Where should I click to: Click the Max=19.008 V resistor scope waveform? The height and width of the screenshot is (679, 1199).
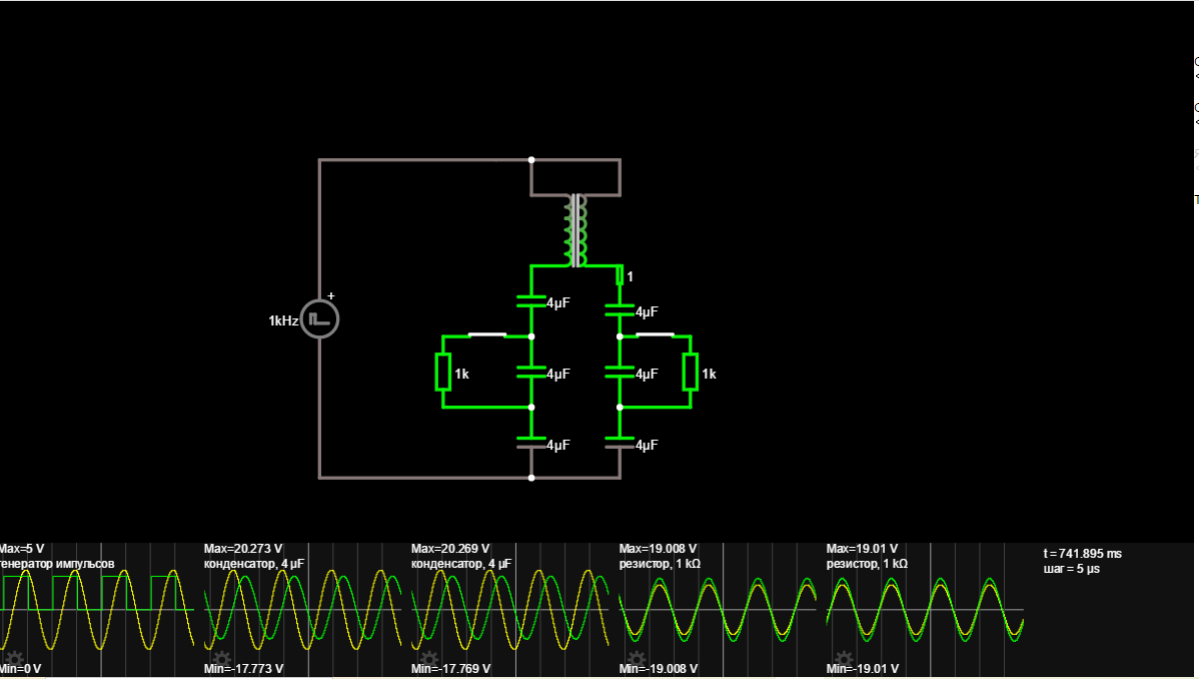coord(717,610)
